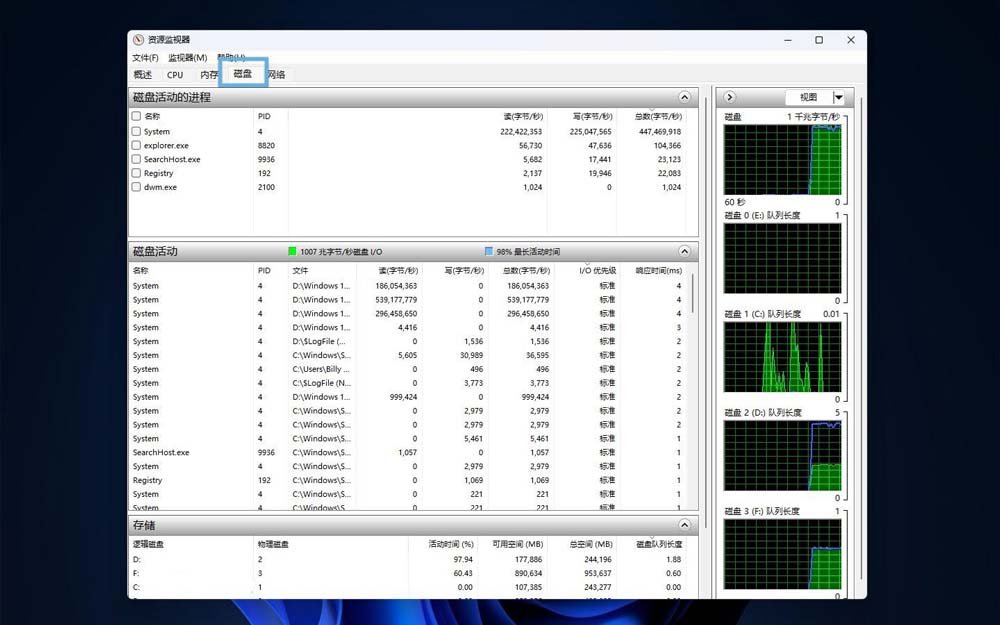
Task: Collapse the 磁盘活动的进程 section
Action: click(684, 98)
